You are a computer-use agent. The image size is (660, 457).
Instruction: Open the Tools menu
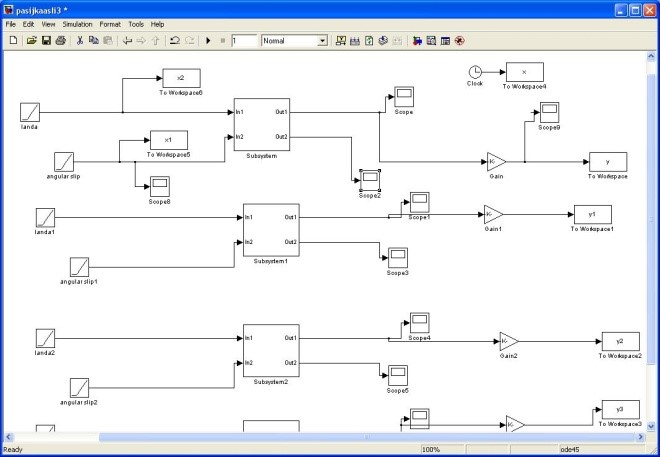click(136, 23)
